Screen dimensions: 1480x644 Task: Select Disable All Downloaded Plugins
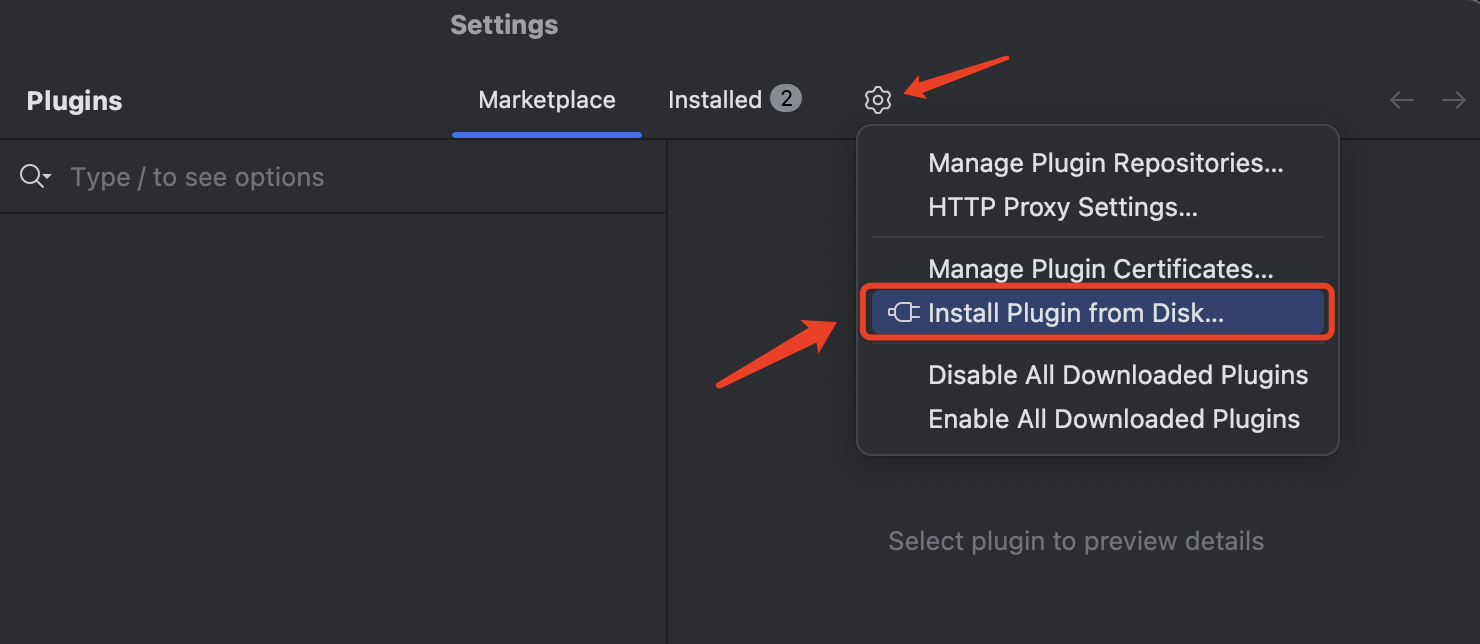(1118, 375)
